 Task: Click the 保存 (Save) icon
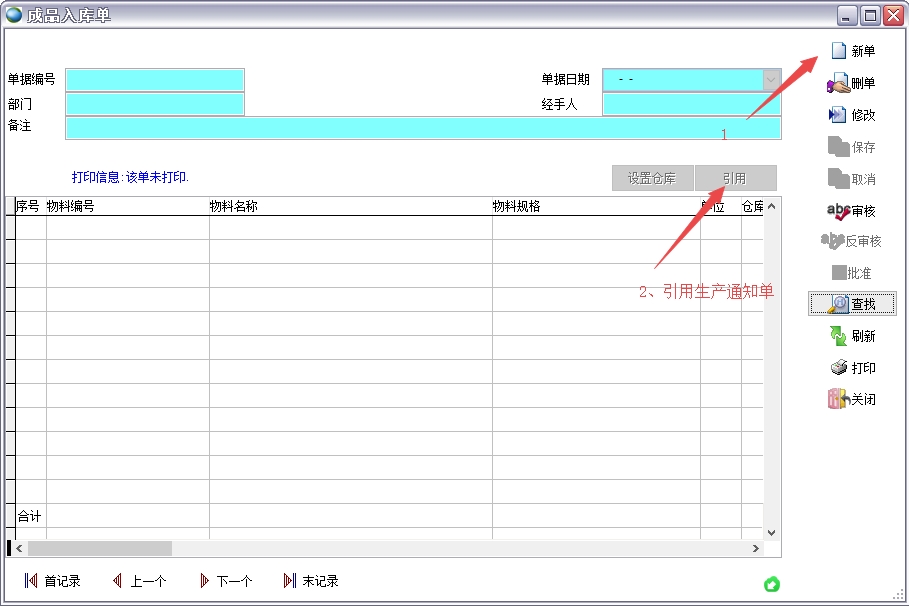tap(855, 146)
